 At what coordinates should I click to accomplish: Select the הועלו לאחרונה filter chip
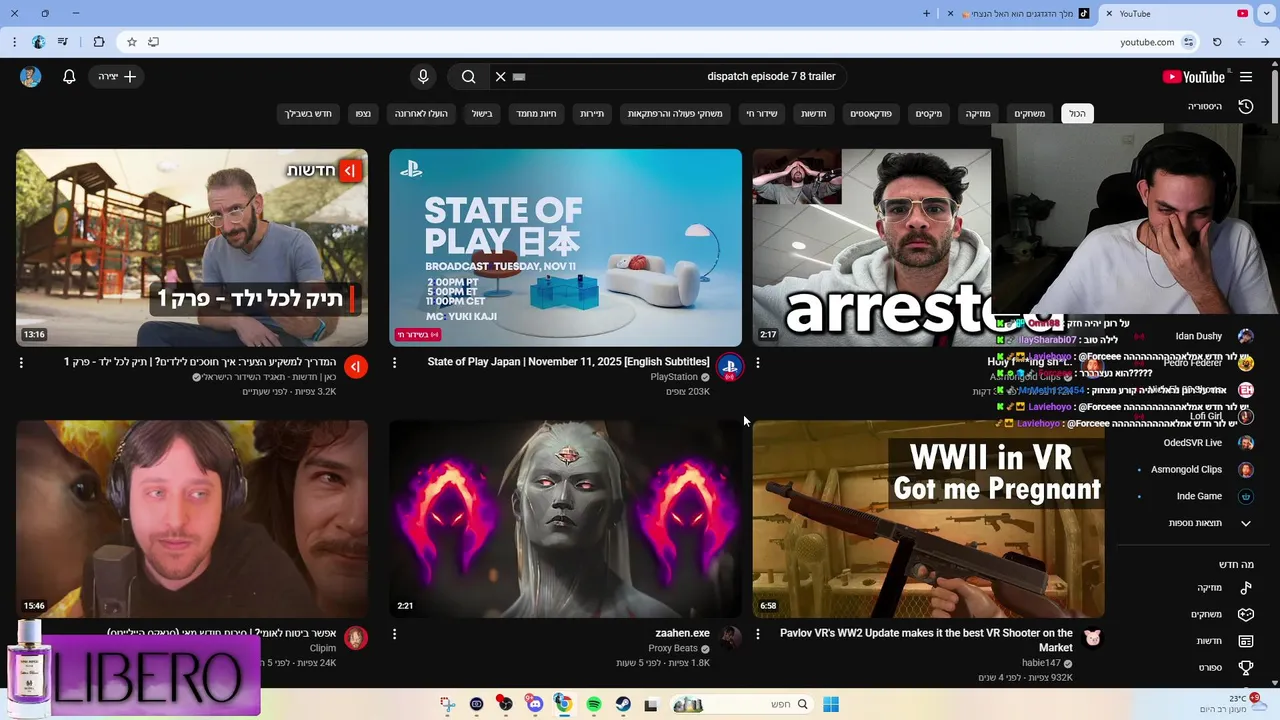tap(421, 114)
